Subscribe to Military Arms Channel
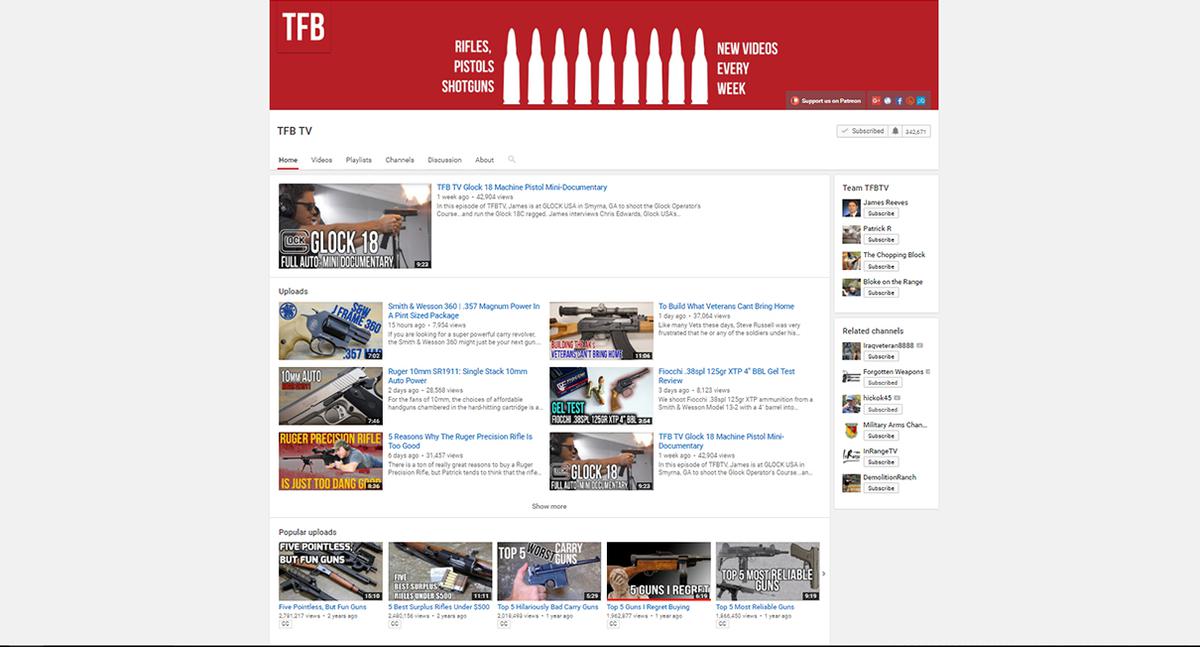This screenshot has height=647, width=1200. tap(881, 436)
